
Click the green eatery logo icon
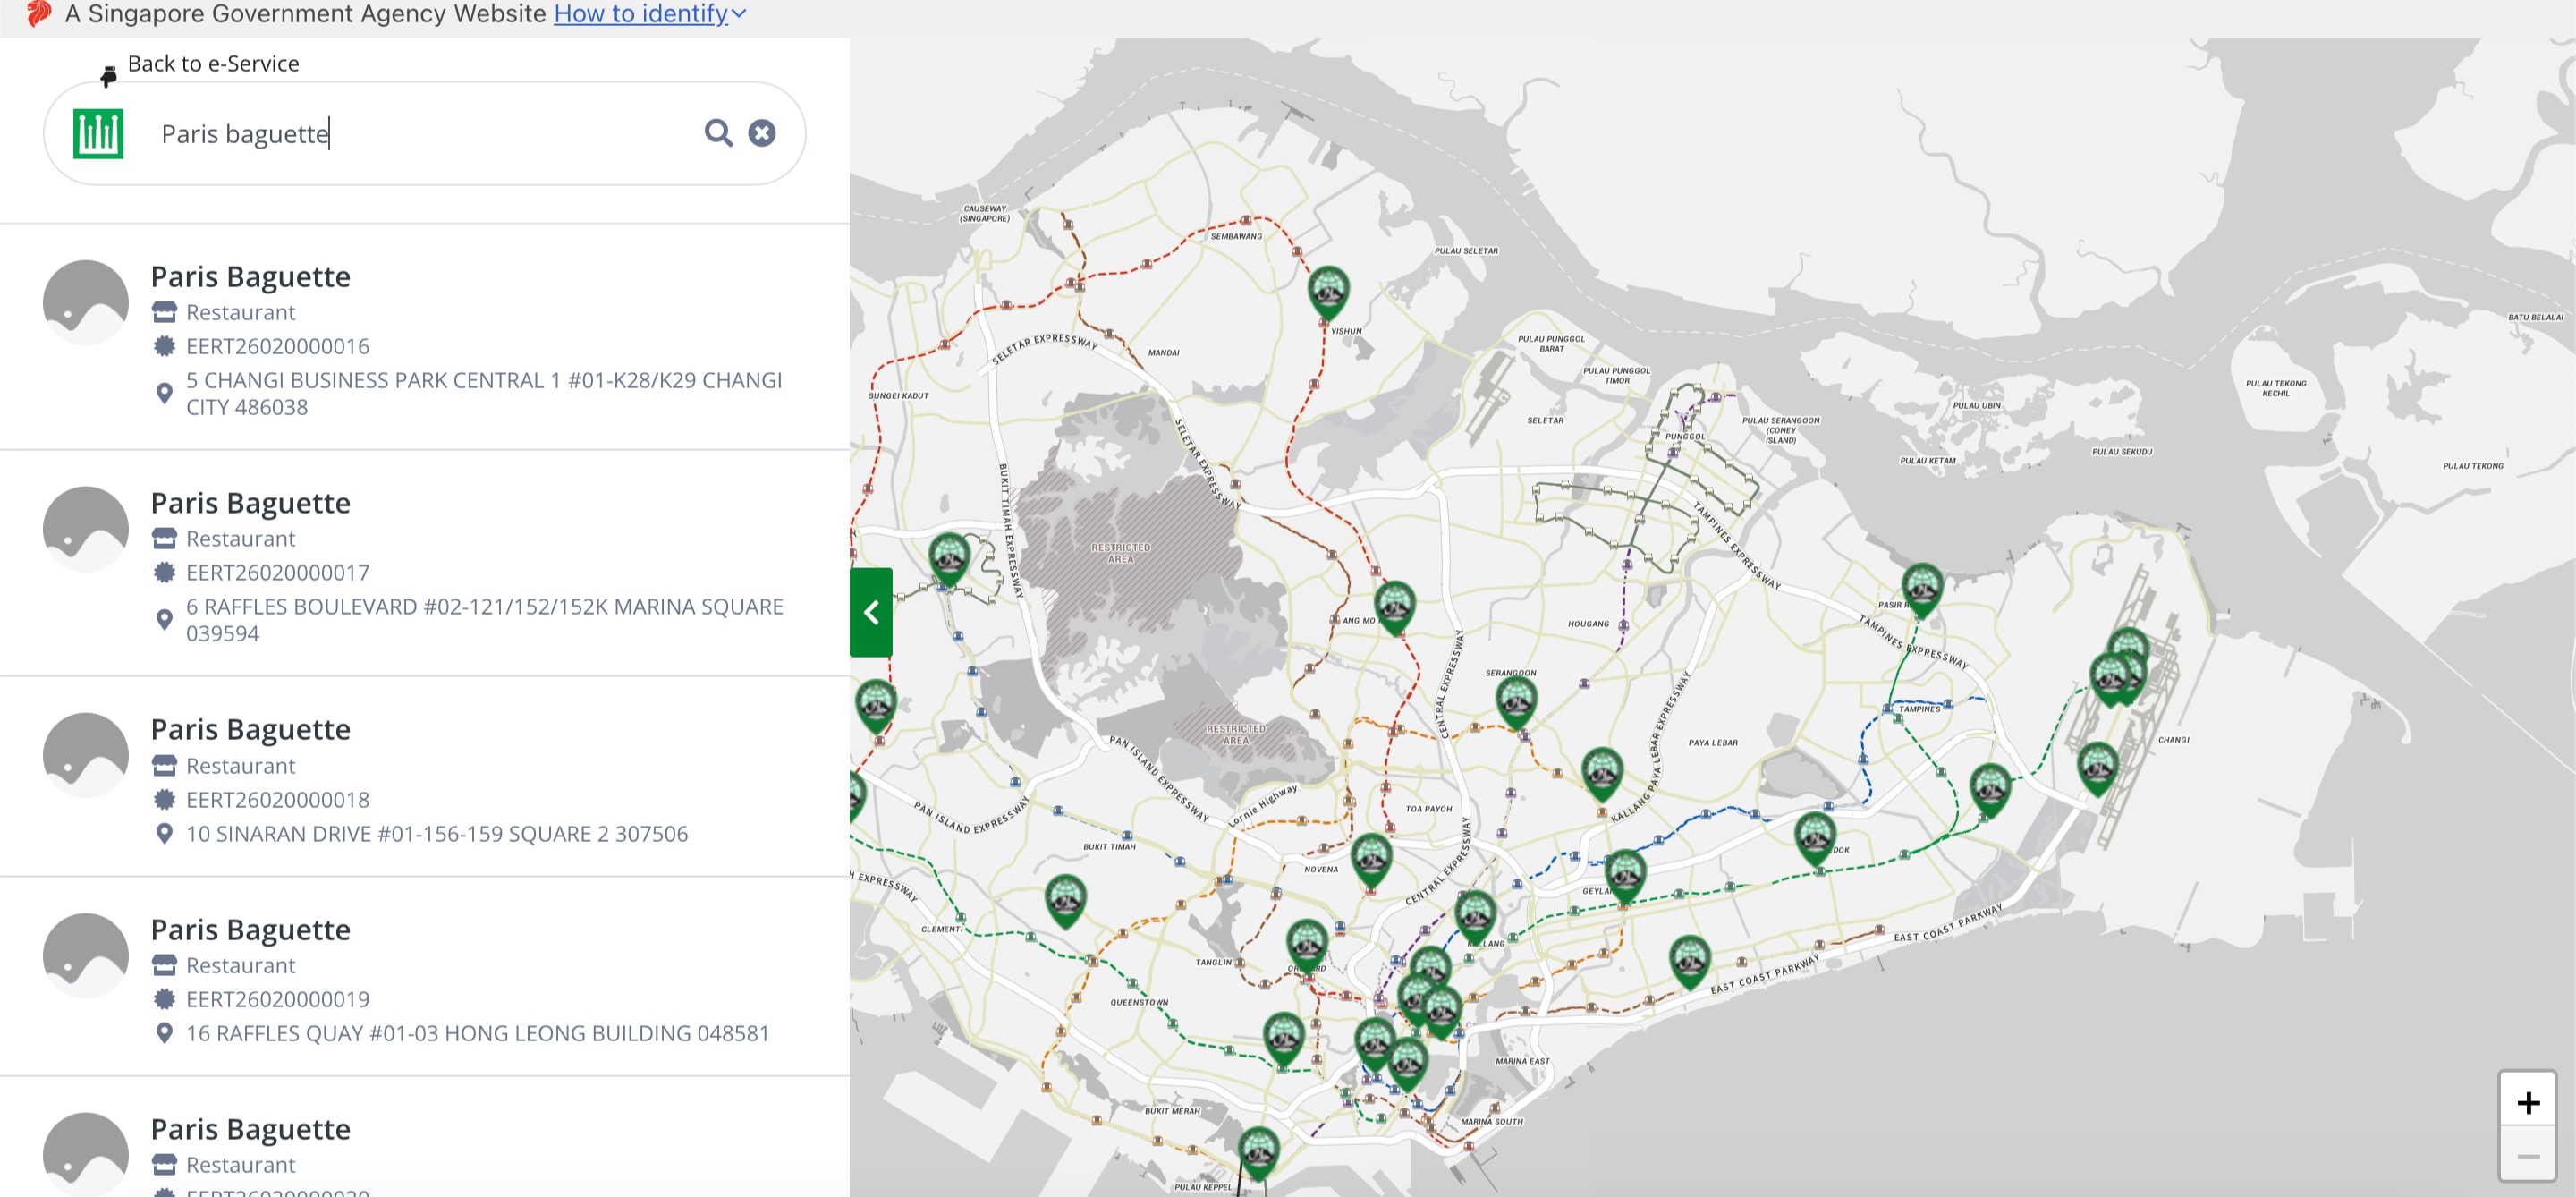98,133
